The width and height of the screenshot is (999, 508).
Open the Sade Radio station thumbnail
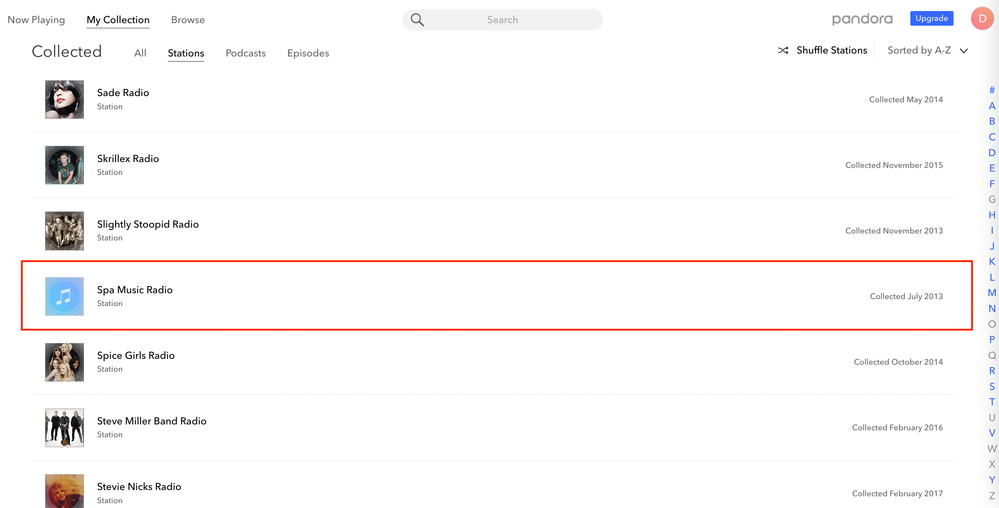pos(64,99)
